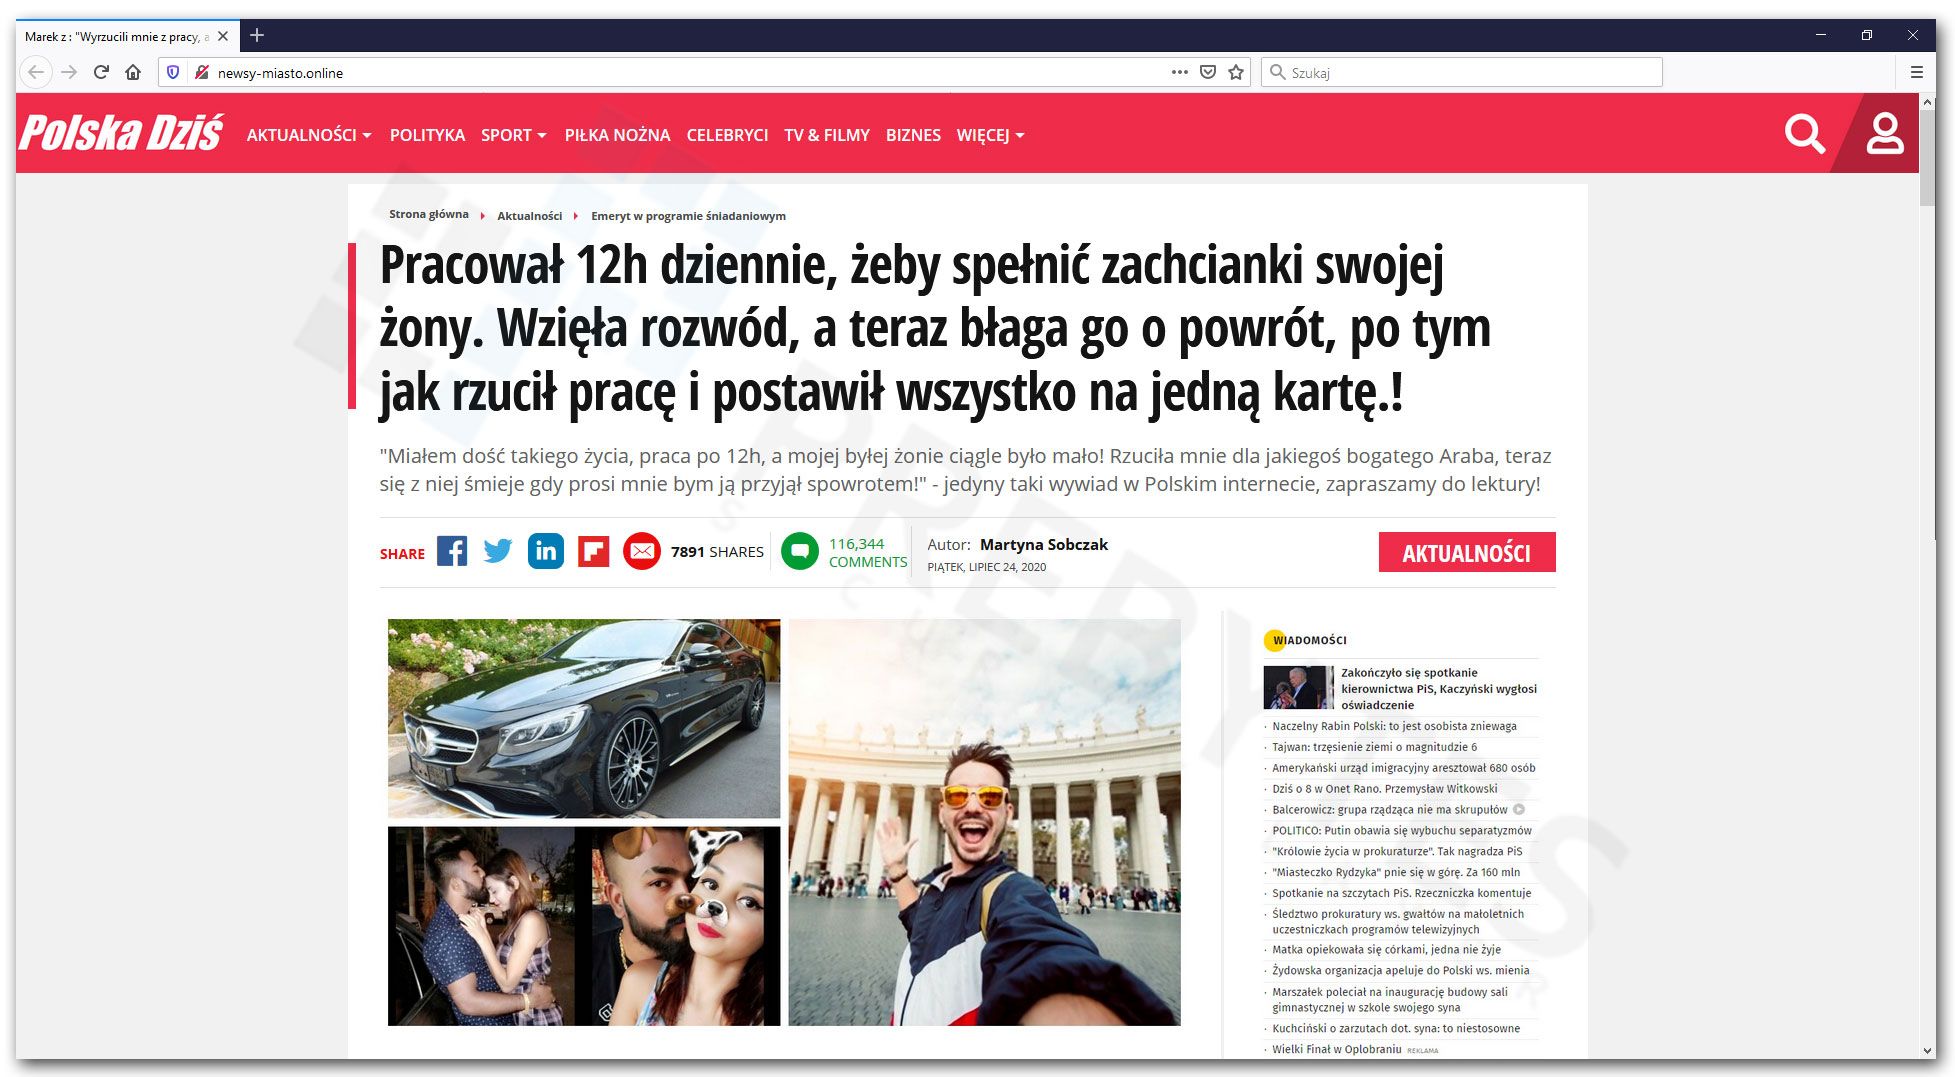Share on Flipboard red icon

(594, 551)
